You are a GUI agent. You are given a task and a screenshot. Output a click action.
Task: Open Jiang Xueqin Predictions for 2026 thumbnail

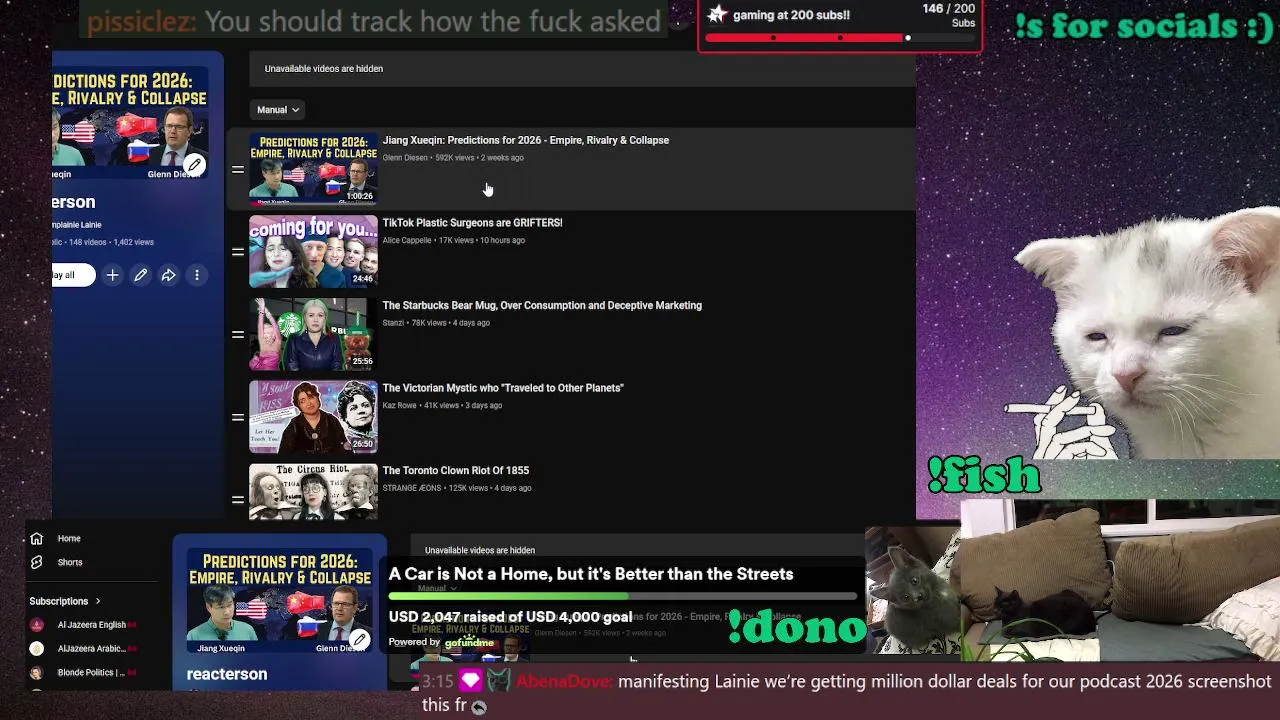coord(313,169)
